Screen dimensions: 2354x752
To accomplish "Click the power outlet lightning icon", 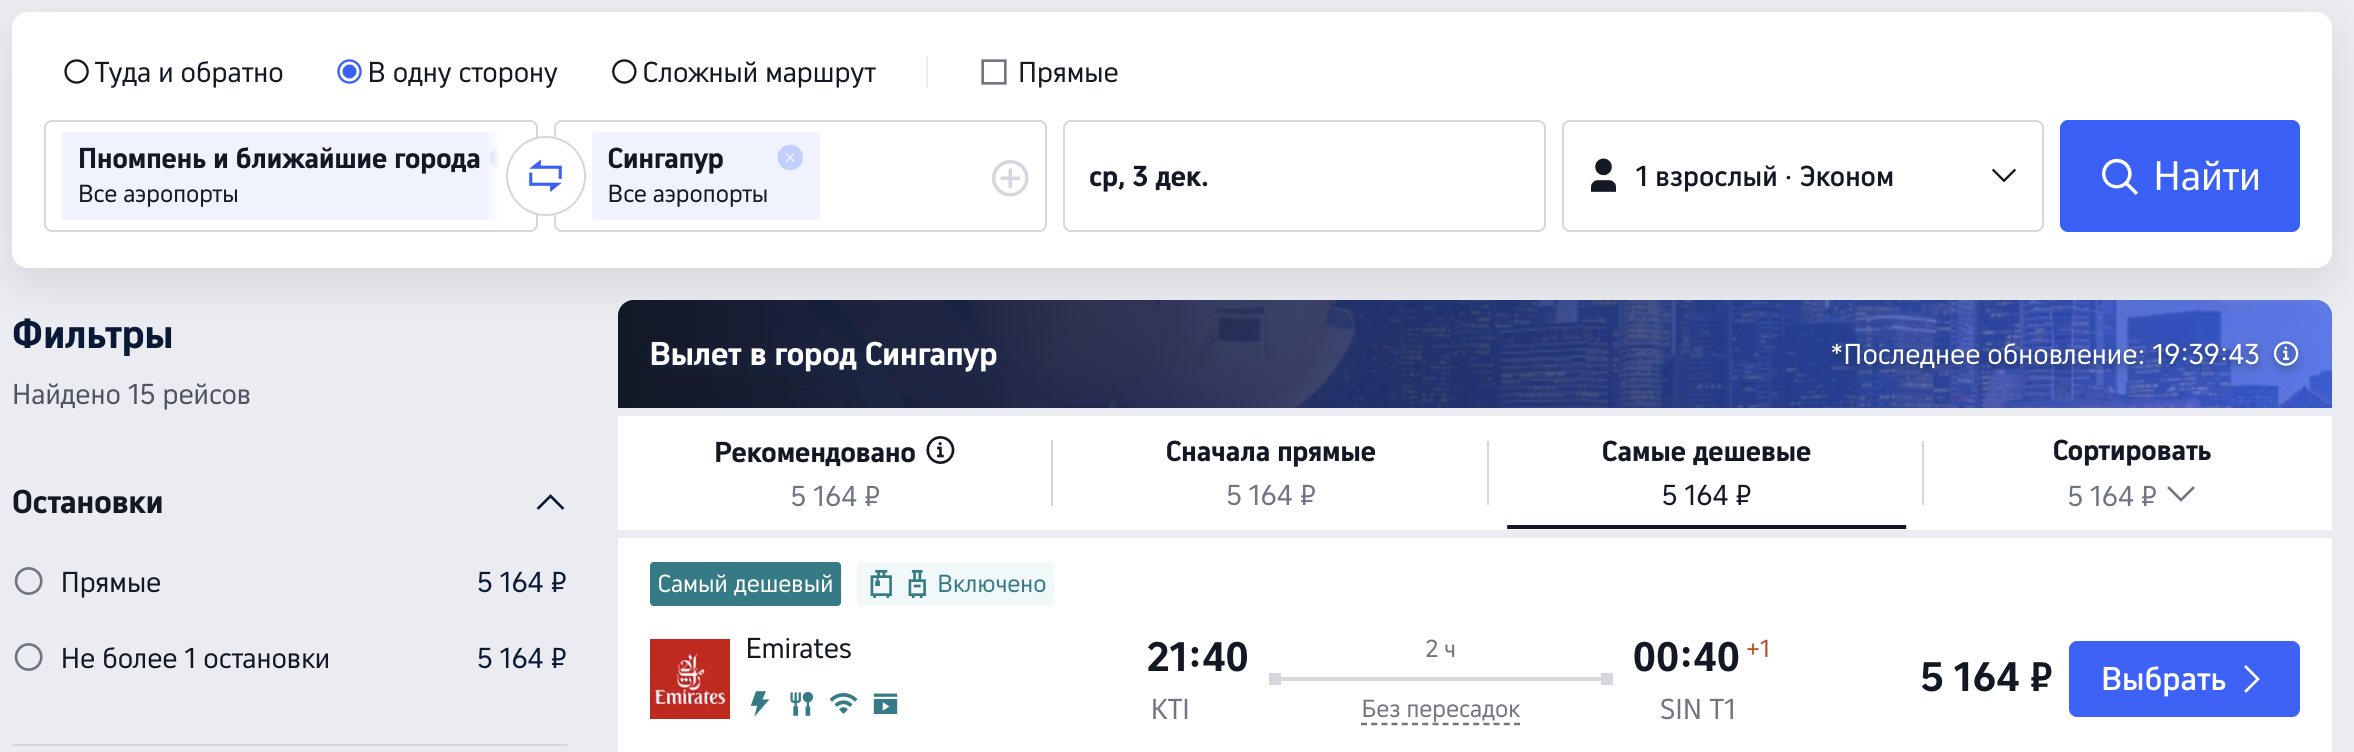I will click(760, 704).
